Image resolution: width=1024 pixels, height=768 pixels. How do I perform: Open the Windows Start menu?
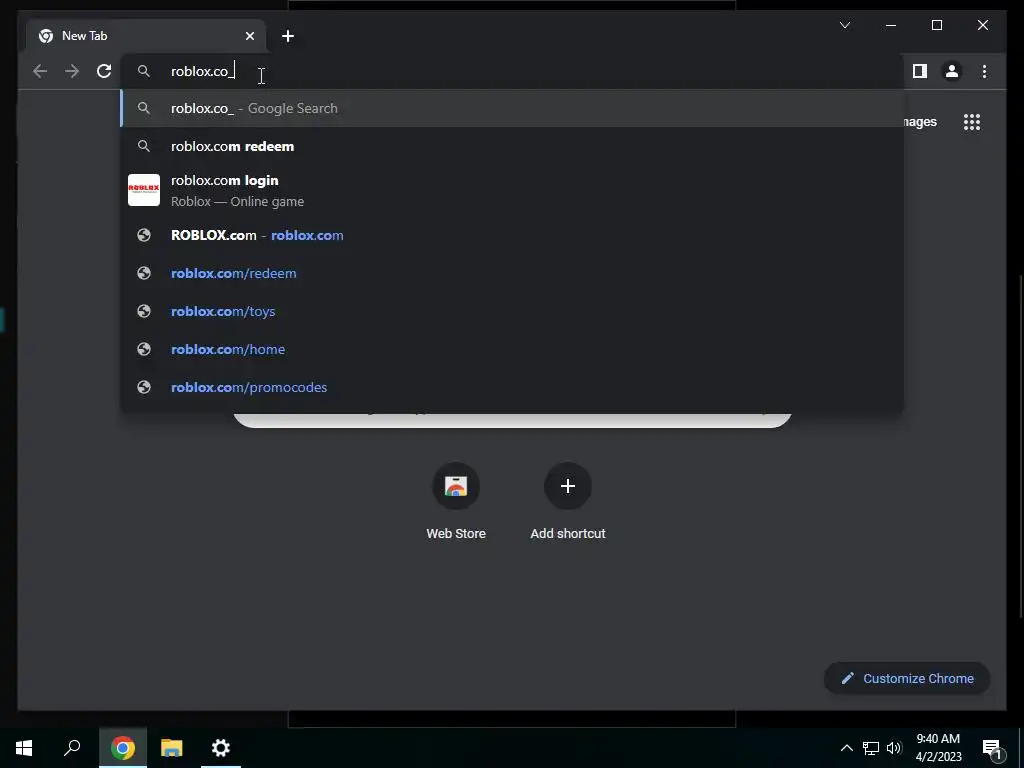coord(24,748)
